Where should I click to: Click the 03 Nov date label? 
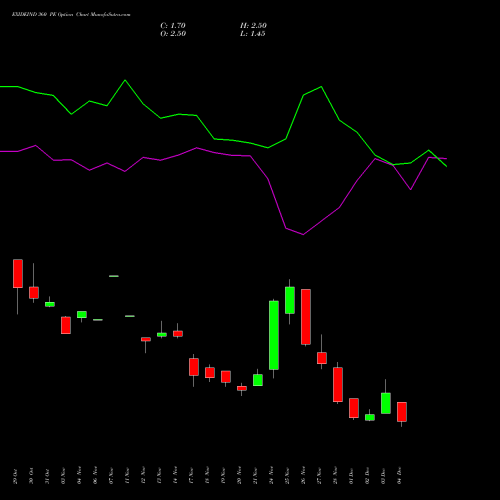(x=63, y=476)
